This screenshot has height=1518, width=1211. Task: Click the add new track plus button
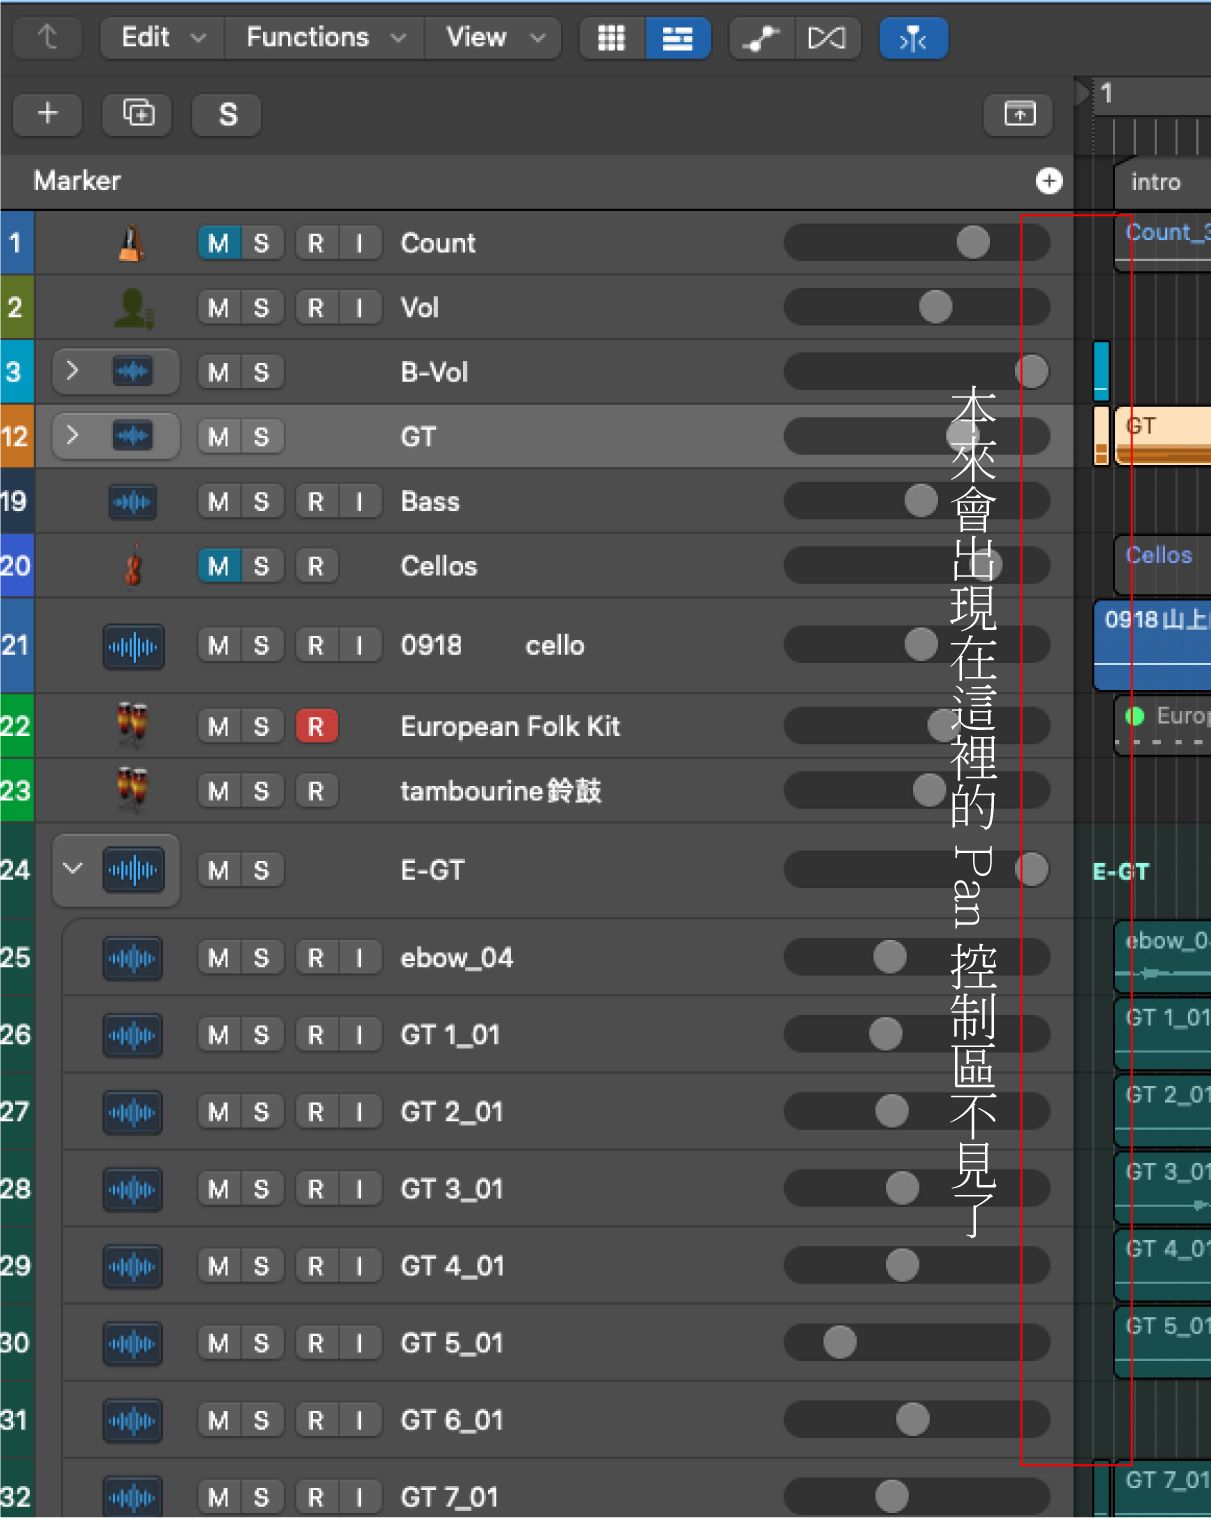click(x=47, y=114)
